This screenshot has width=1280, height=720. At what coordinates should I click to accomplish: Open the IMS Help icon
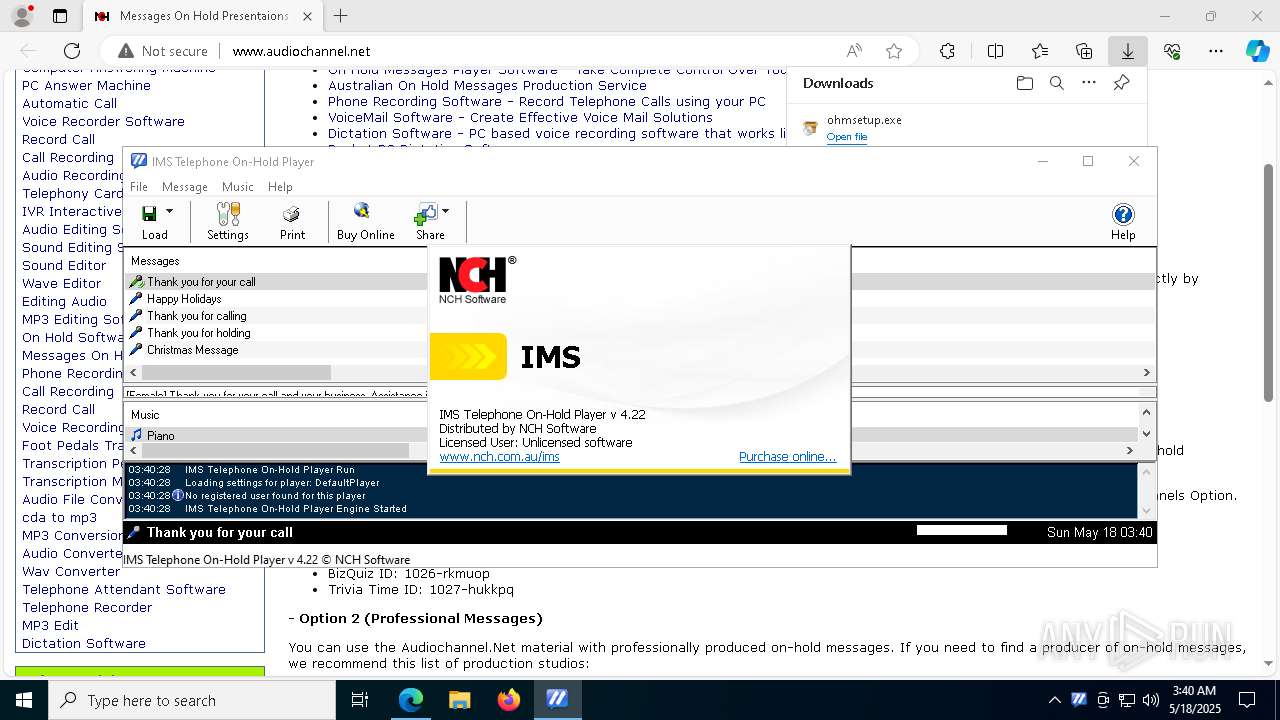tap(1123, 221)
